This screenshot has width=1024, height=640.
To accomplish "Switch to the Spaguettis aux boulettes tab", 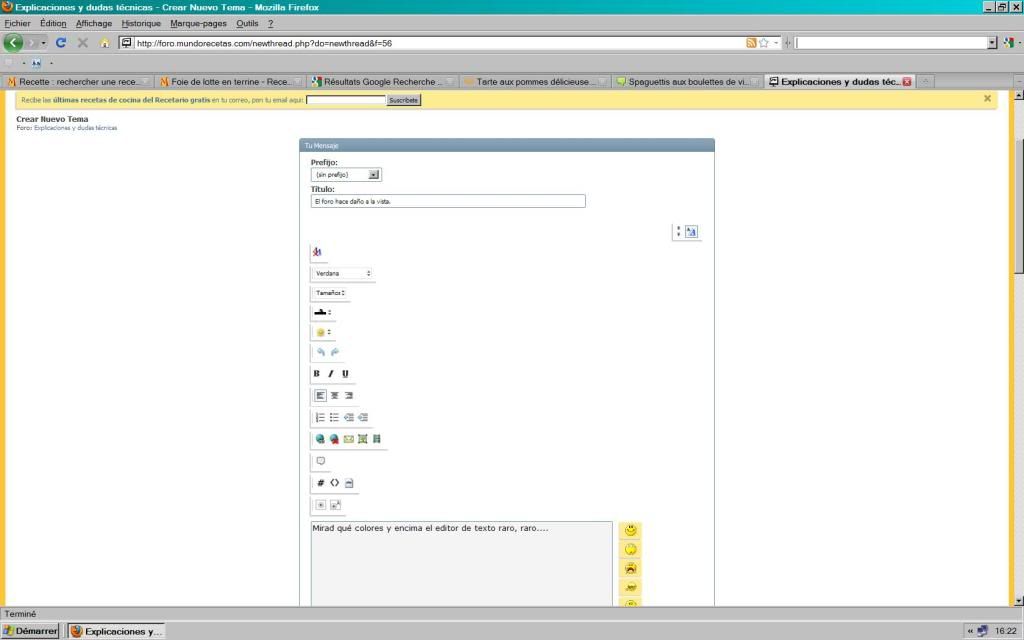I will (x=688, y=82).
